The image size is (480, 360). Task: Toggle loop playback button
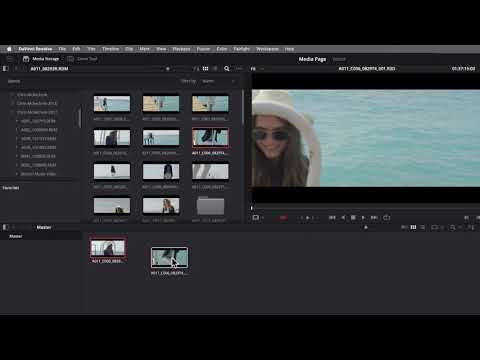[x=386, y=218]
